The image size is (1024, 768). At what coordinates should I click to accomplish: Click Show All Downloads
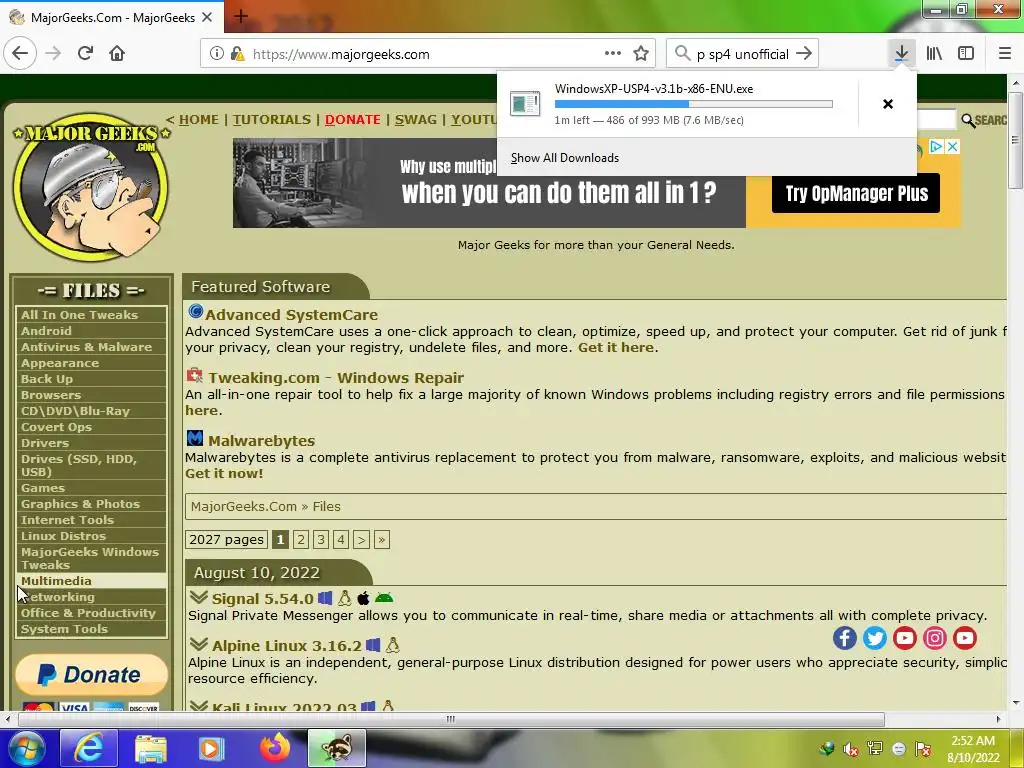tap(565, 157)
